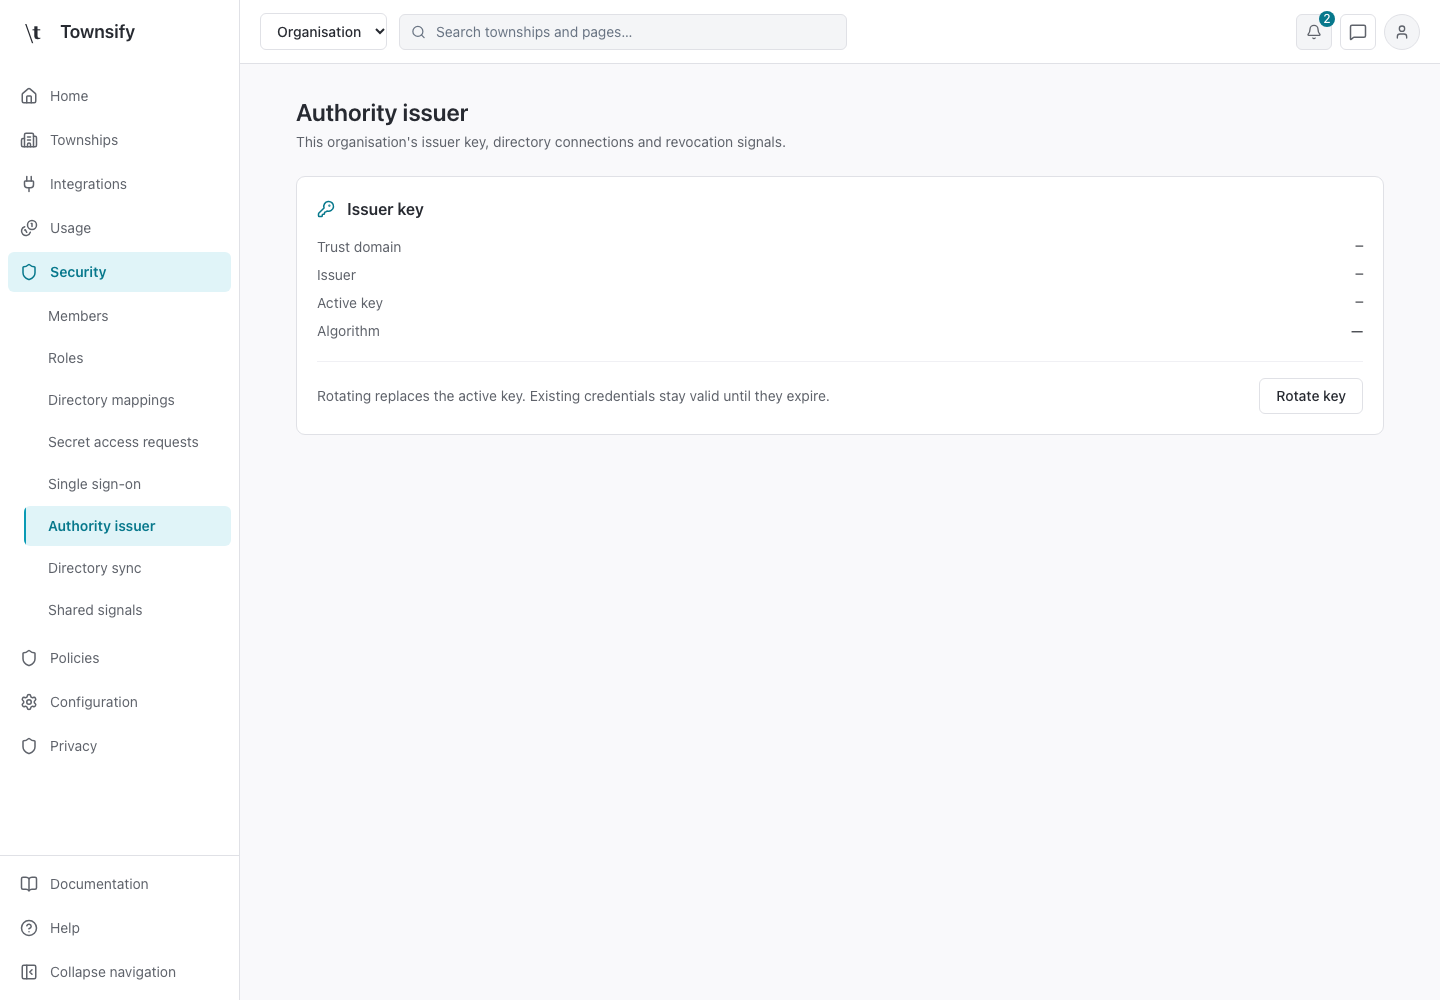Click the Issuer row label

pyautogui.click(x=336, y=275)
